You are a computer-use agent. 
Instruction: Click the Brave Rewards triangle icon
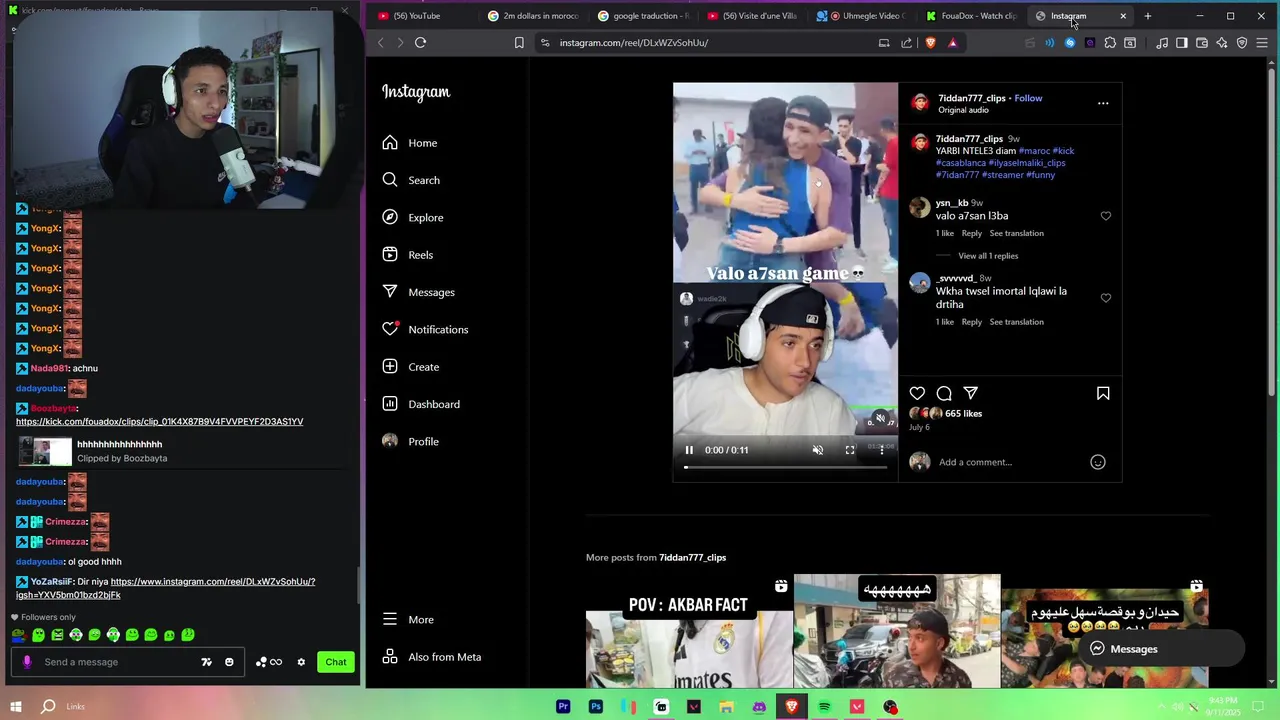pyautogui.click(x=952, y=43)
